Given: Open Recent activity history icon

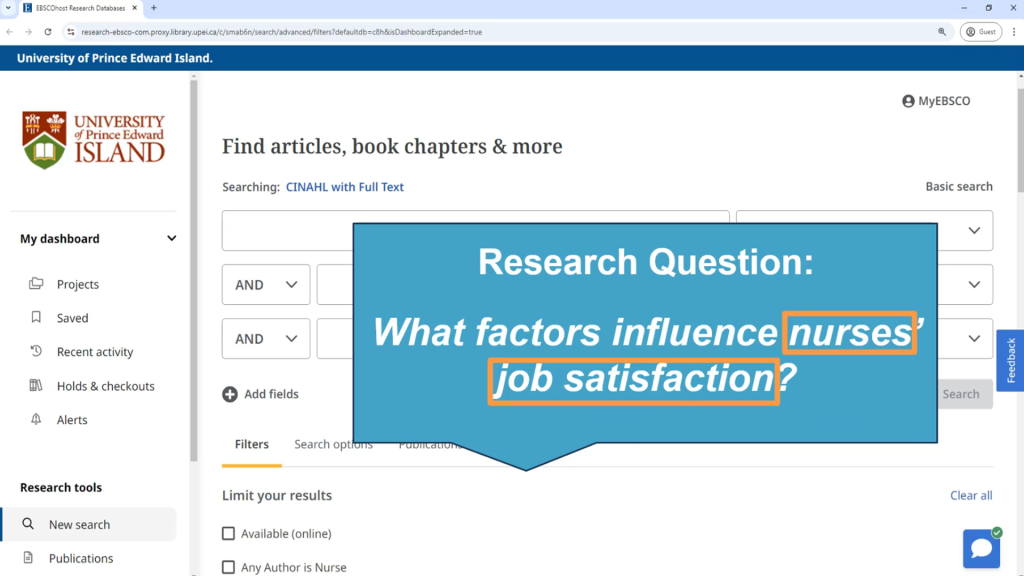Looking at the screenshot, I should pos(37,352).
